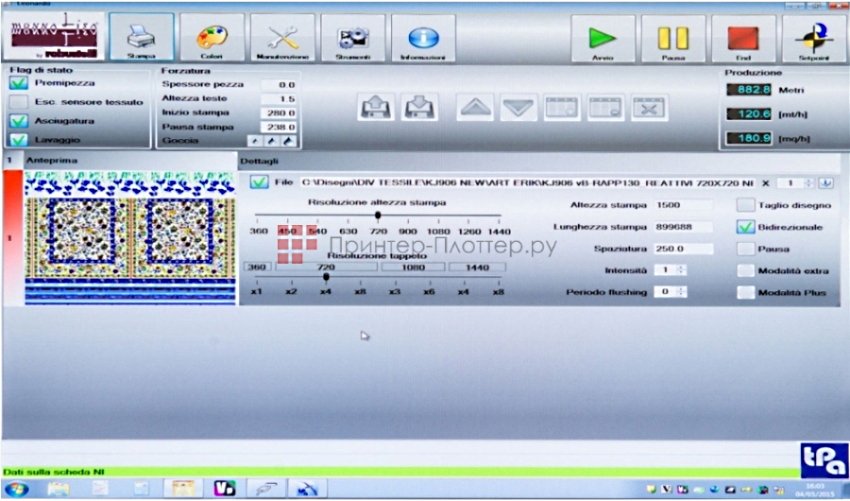Pause the print with Pausa button
850x501 pixels.
[673, 38]
